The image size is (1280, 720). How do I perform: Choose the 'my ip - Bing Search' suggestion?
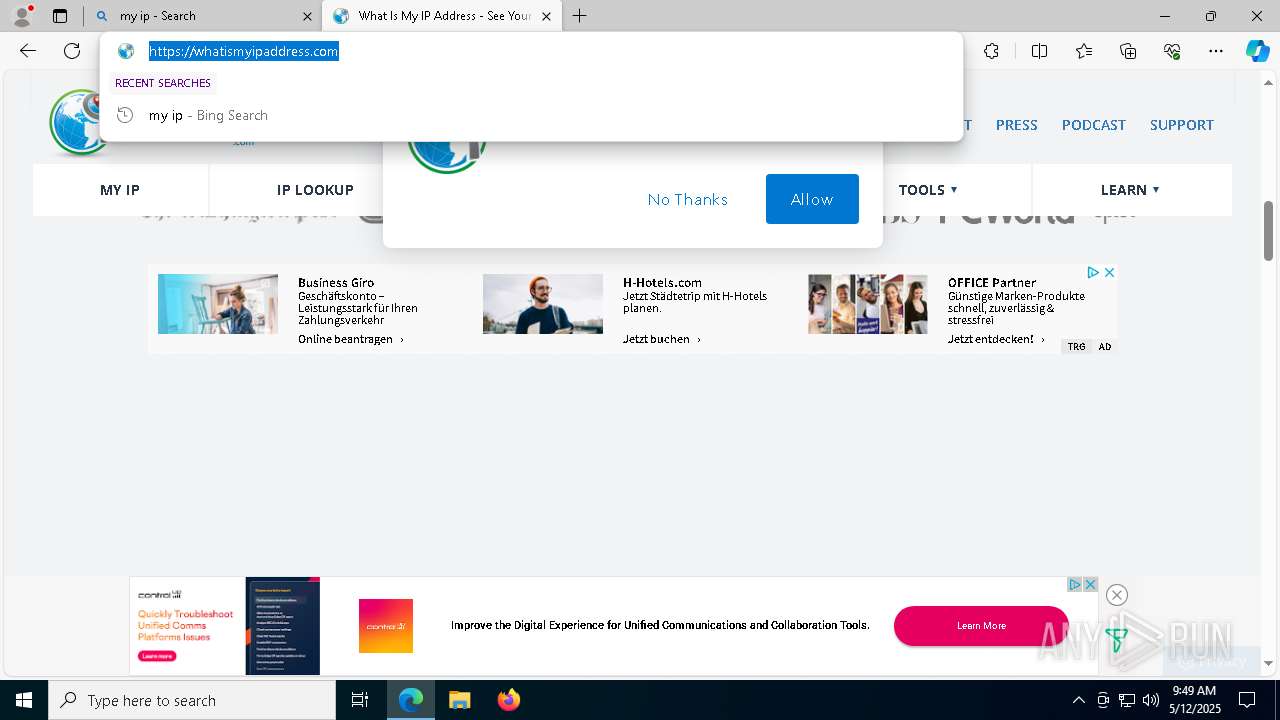coord(530,115)
